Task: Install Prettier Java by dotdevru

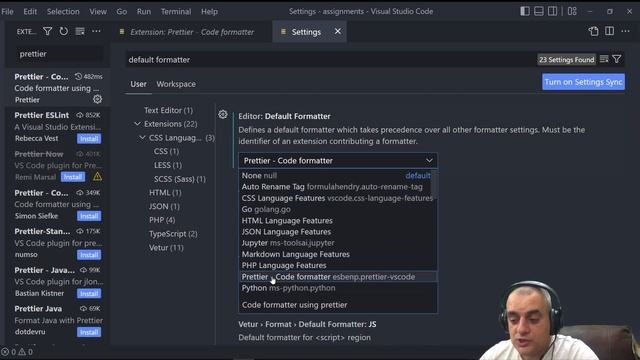Action: coord(89,332)
